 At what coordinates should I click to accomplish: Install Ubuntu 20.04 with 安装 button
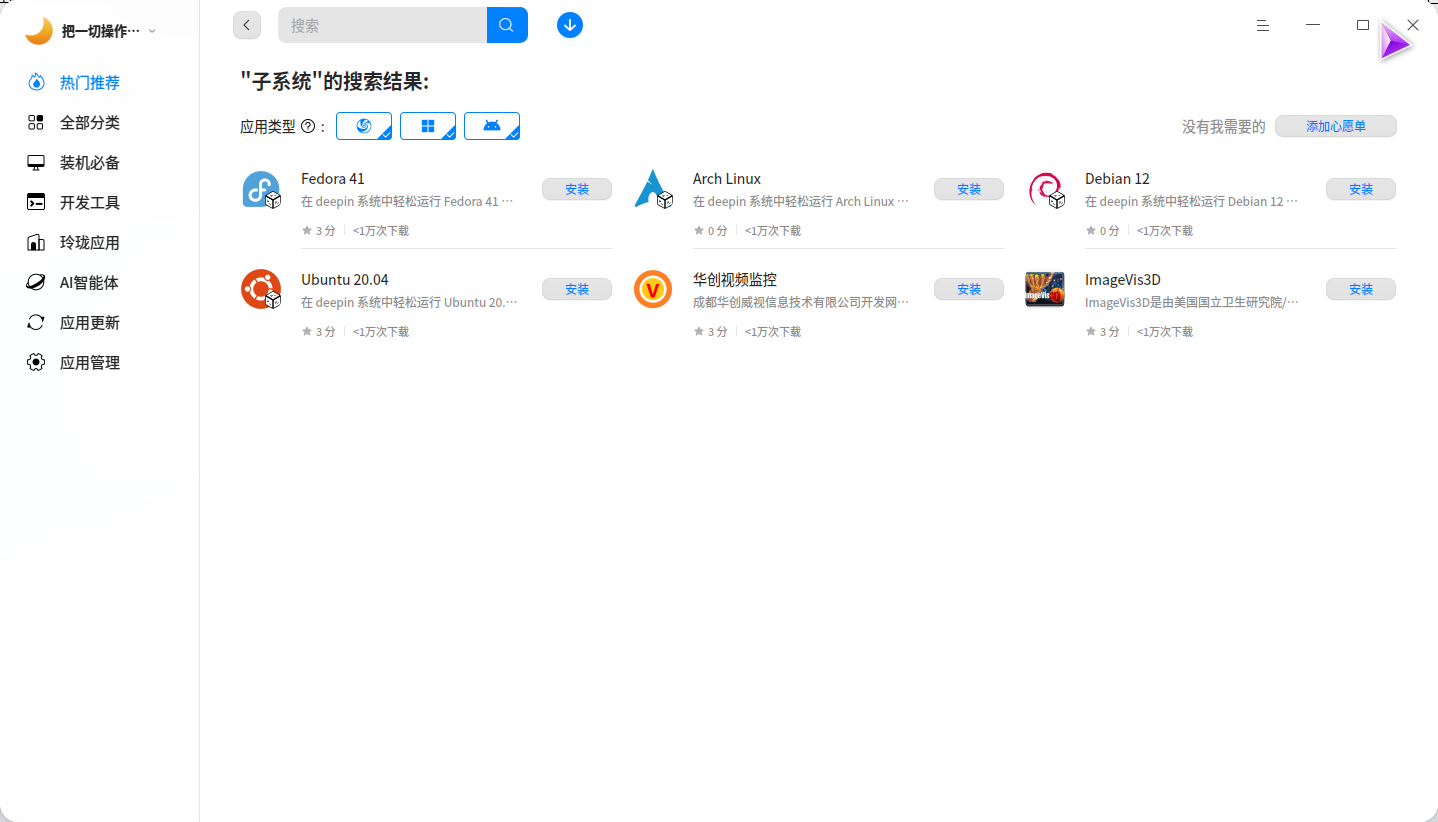pyautogui.click(x=577, y=289)
